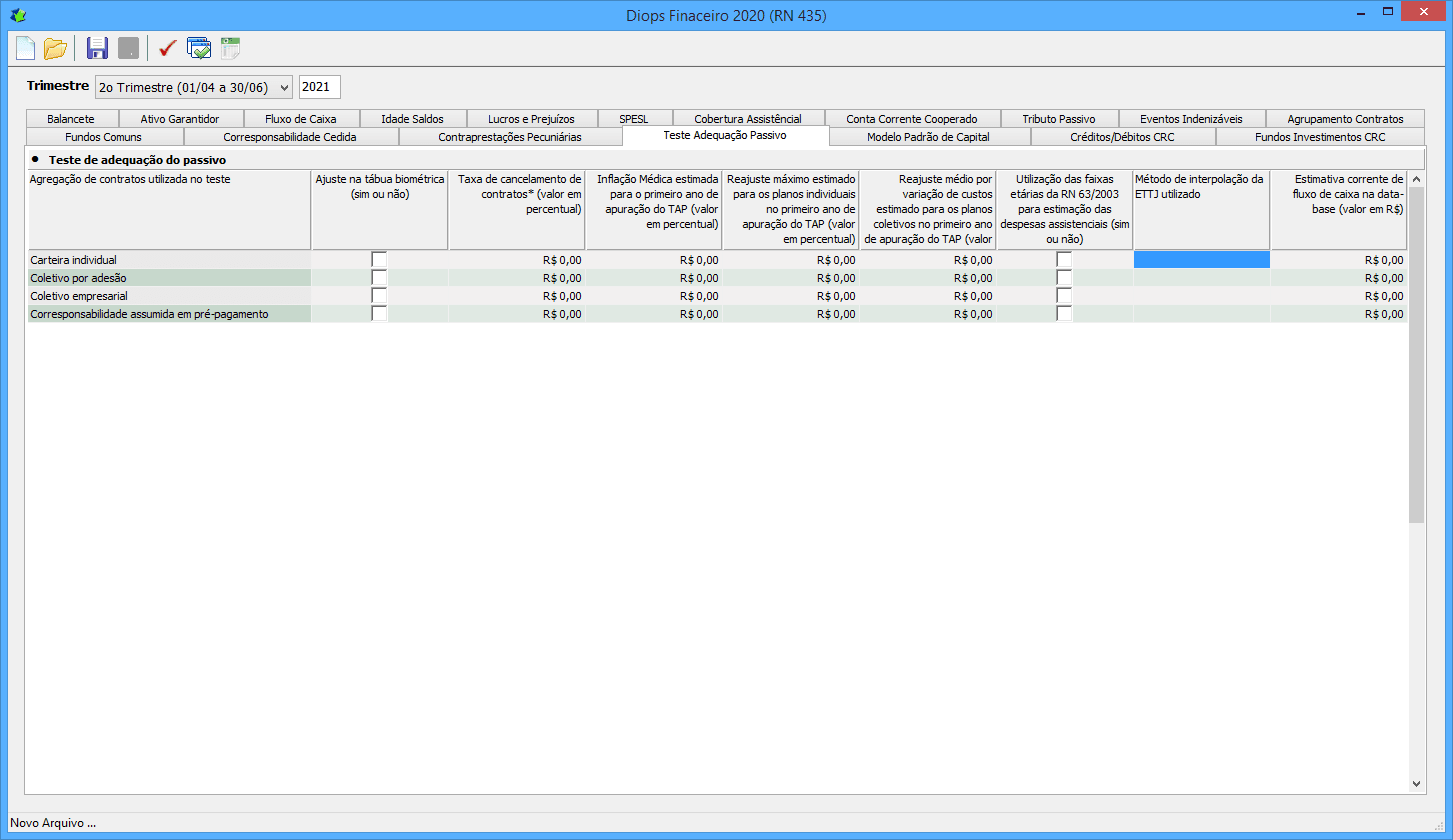Screen dimensions: 1453x840
Task: Open the Modelo Padrão de Capital tab
Action: pos(927,137)
